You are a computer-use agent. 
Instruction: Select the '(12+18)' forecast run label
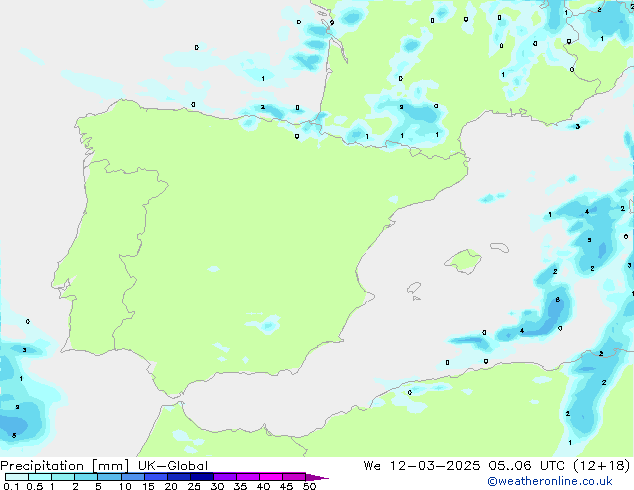[x=602, y=466]
